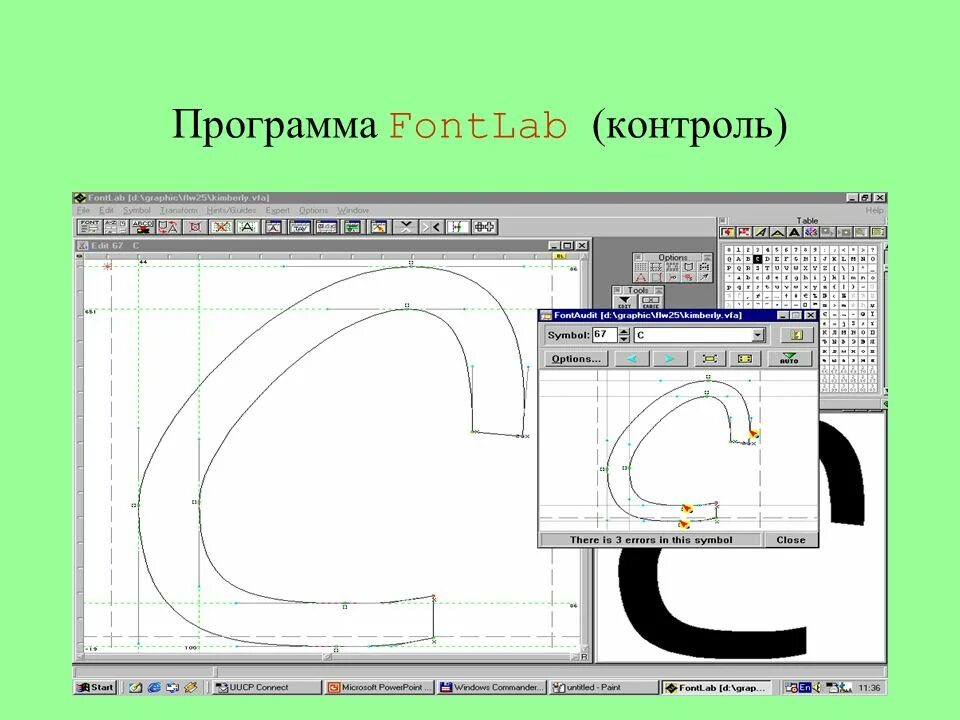Click the red triangle icon in Options palette

click(640, 277)
